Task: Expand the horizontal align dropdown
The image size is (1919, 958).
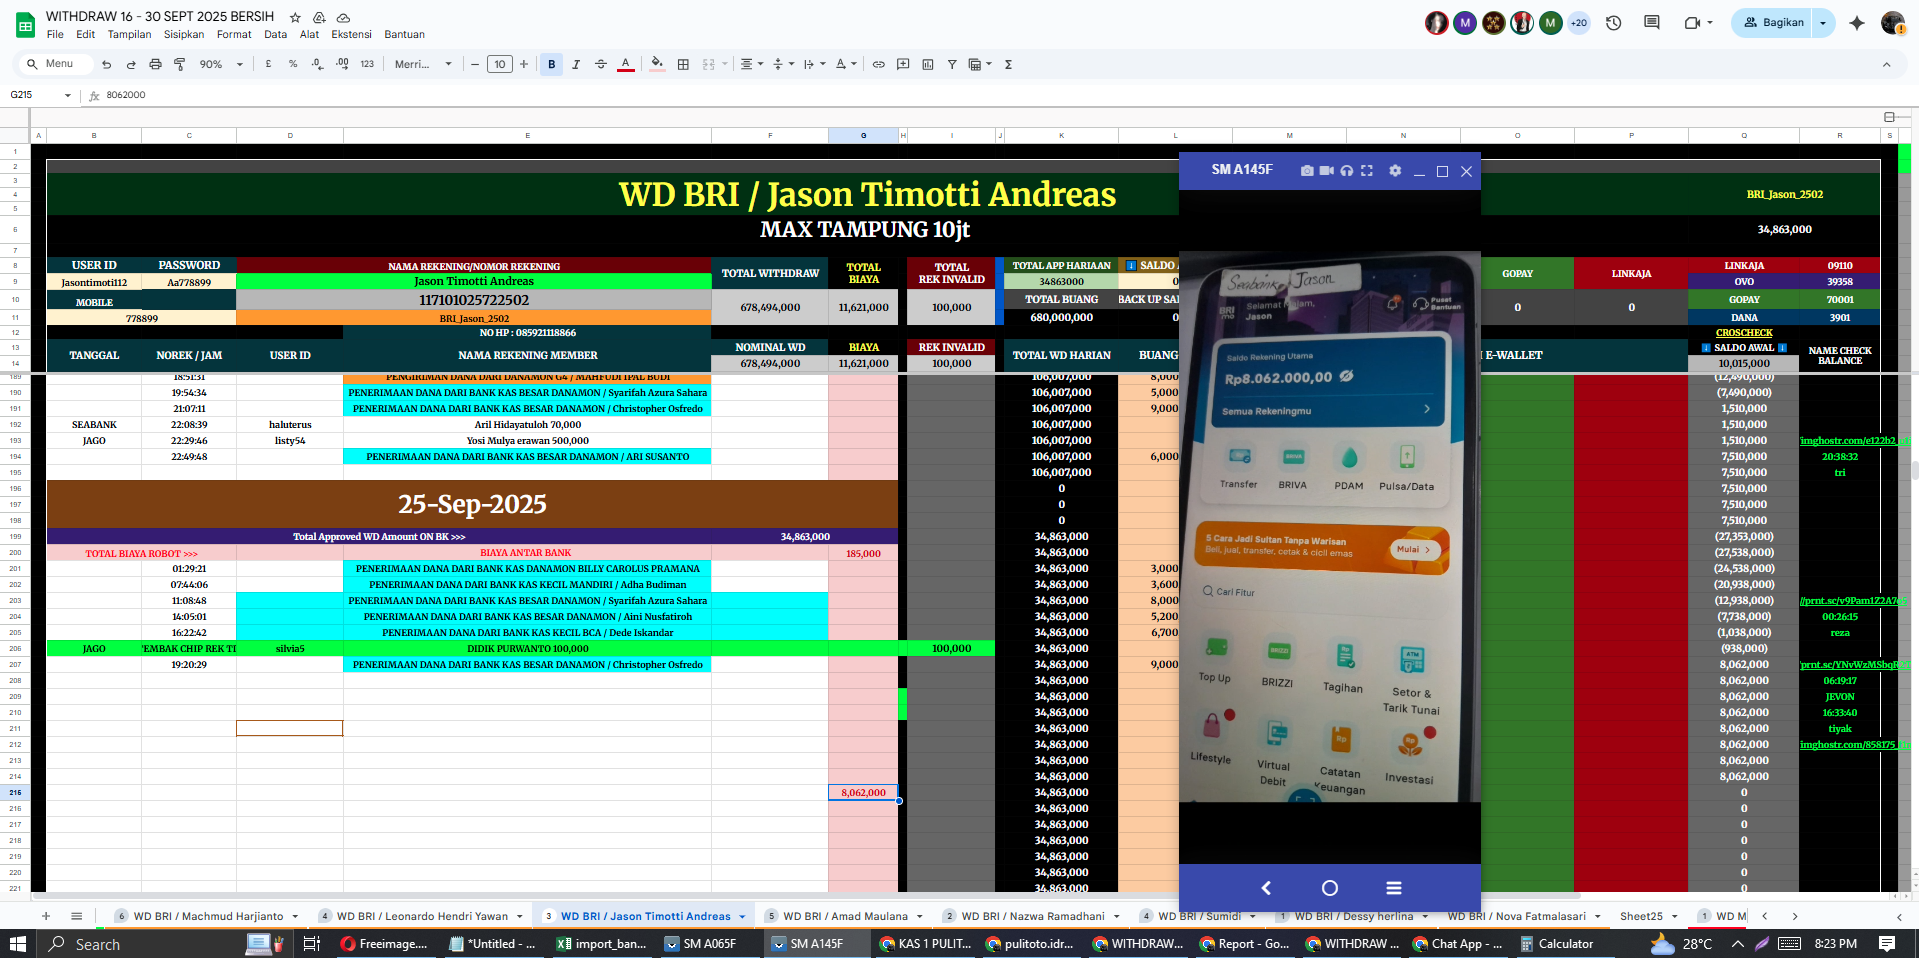Action: click(x=751, y=64)
